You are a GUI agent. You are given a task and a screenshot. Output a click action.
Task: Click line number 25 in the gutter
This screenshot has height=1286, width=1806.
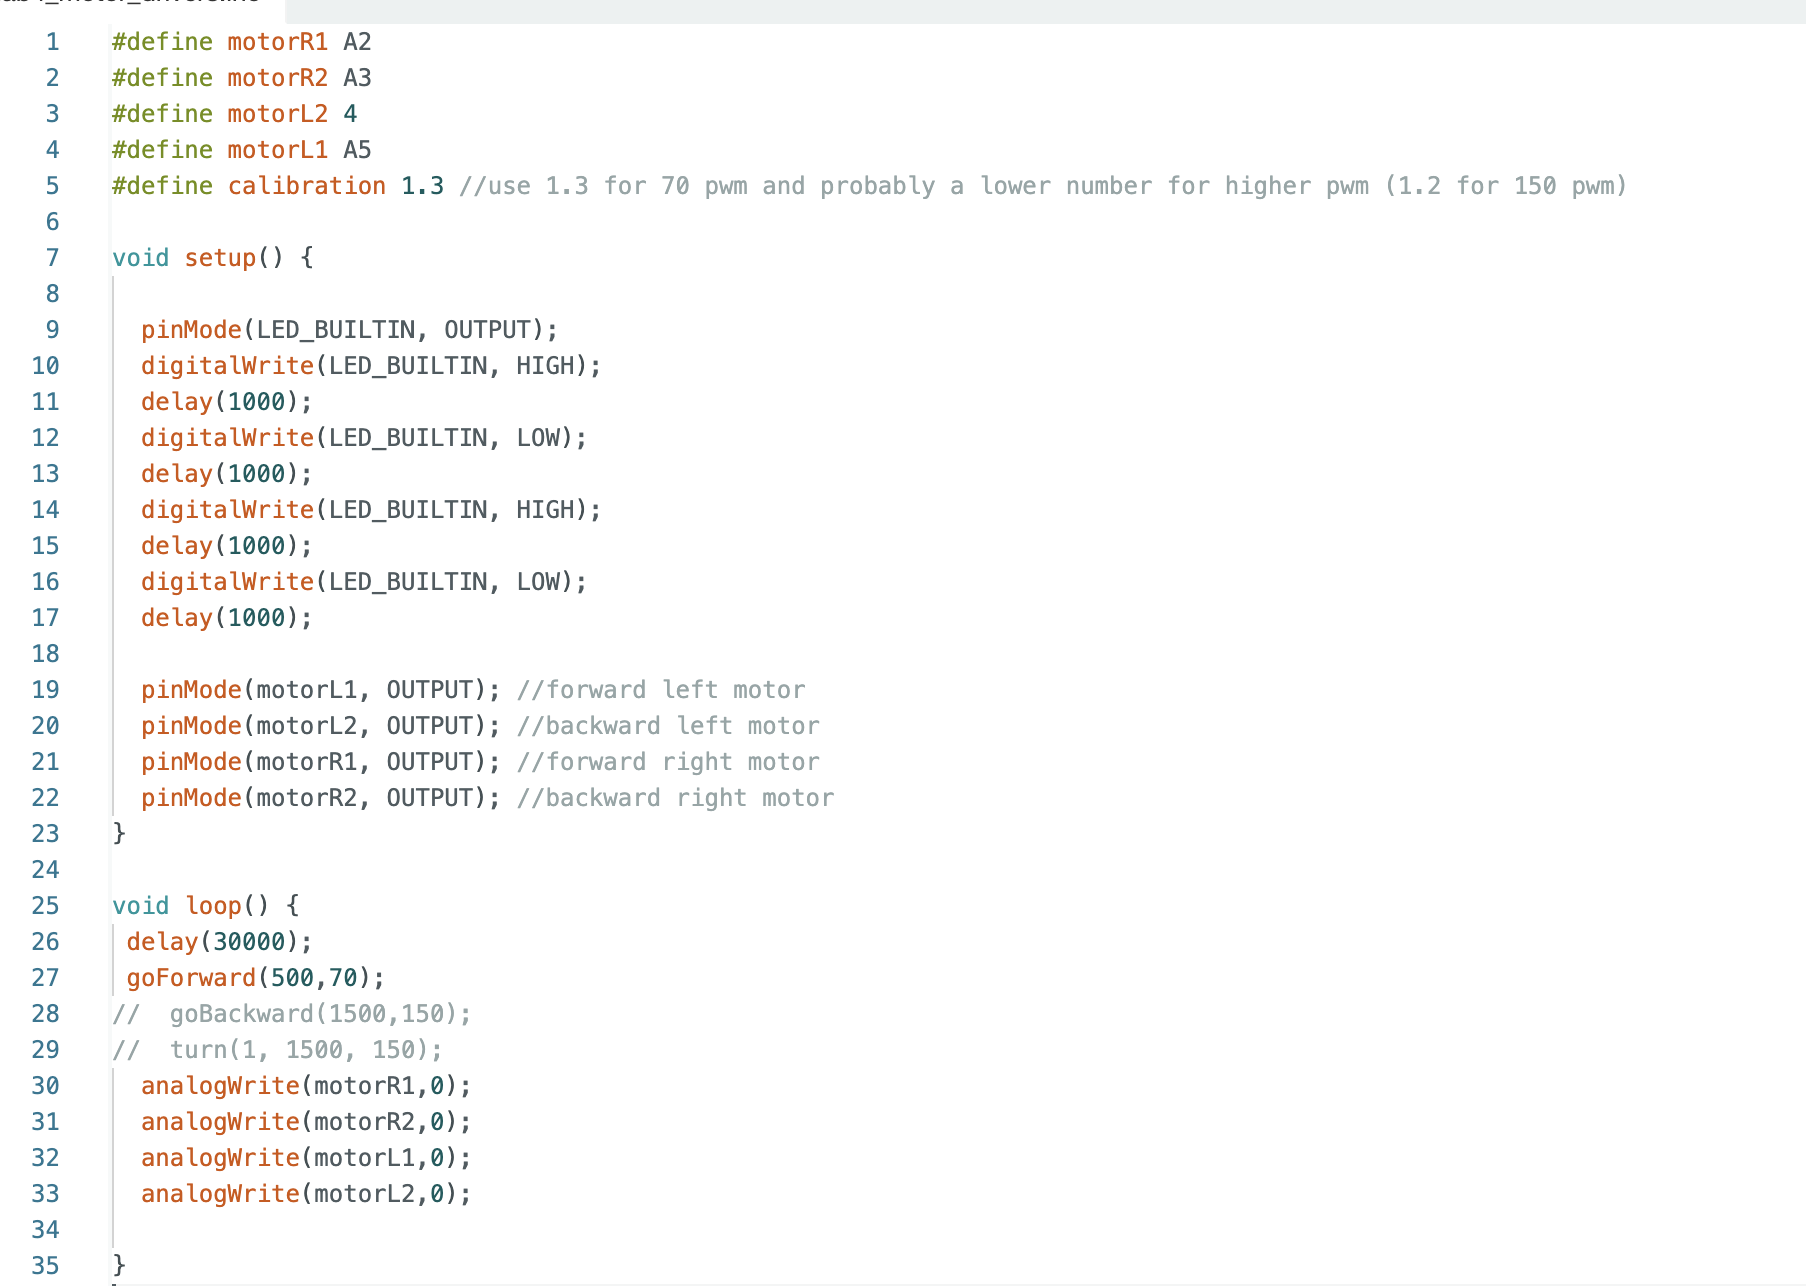pos(46,906)
